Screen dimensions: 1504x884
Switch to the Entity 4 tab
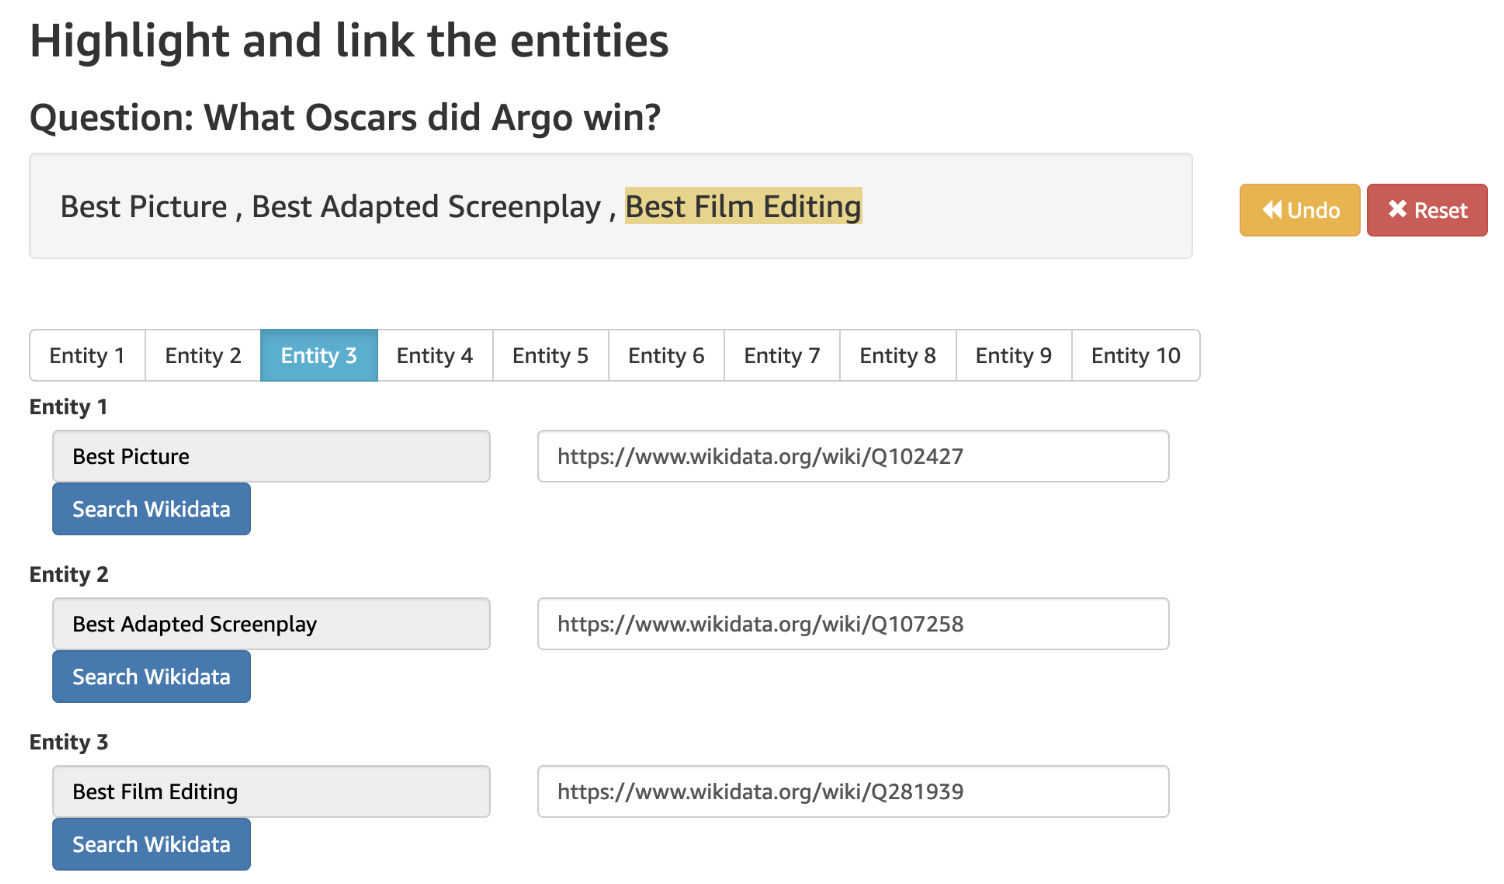click(435, 356)
